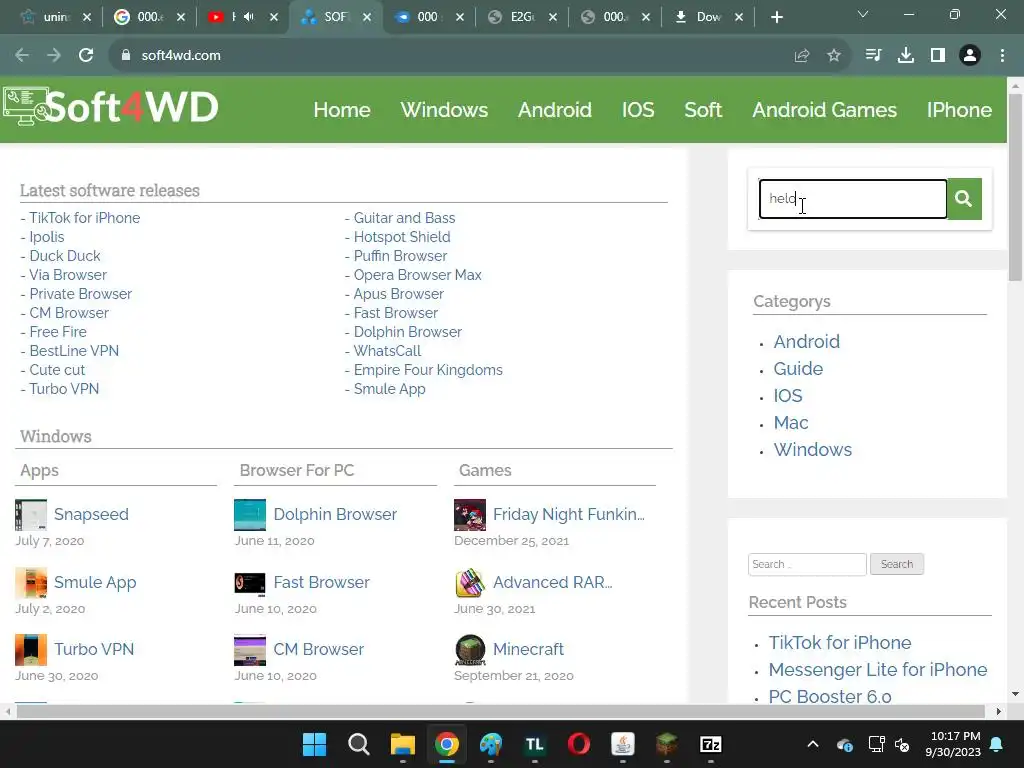Switch to the Google 000 tab

pos(150,17)
